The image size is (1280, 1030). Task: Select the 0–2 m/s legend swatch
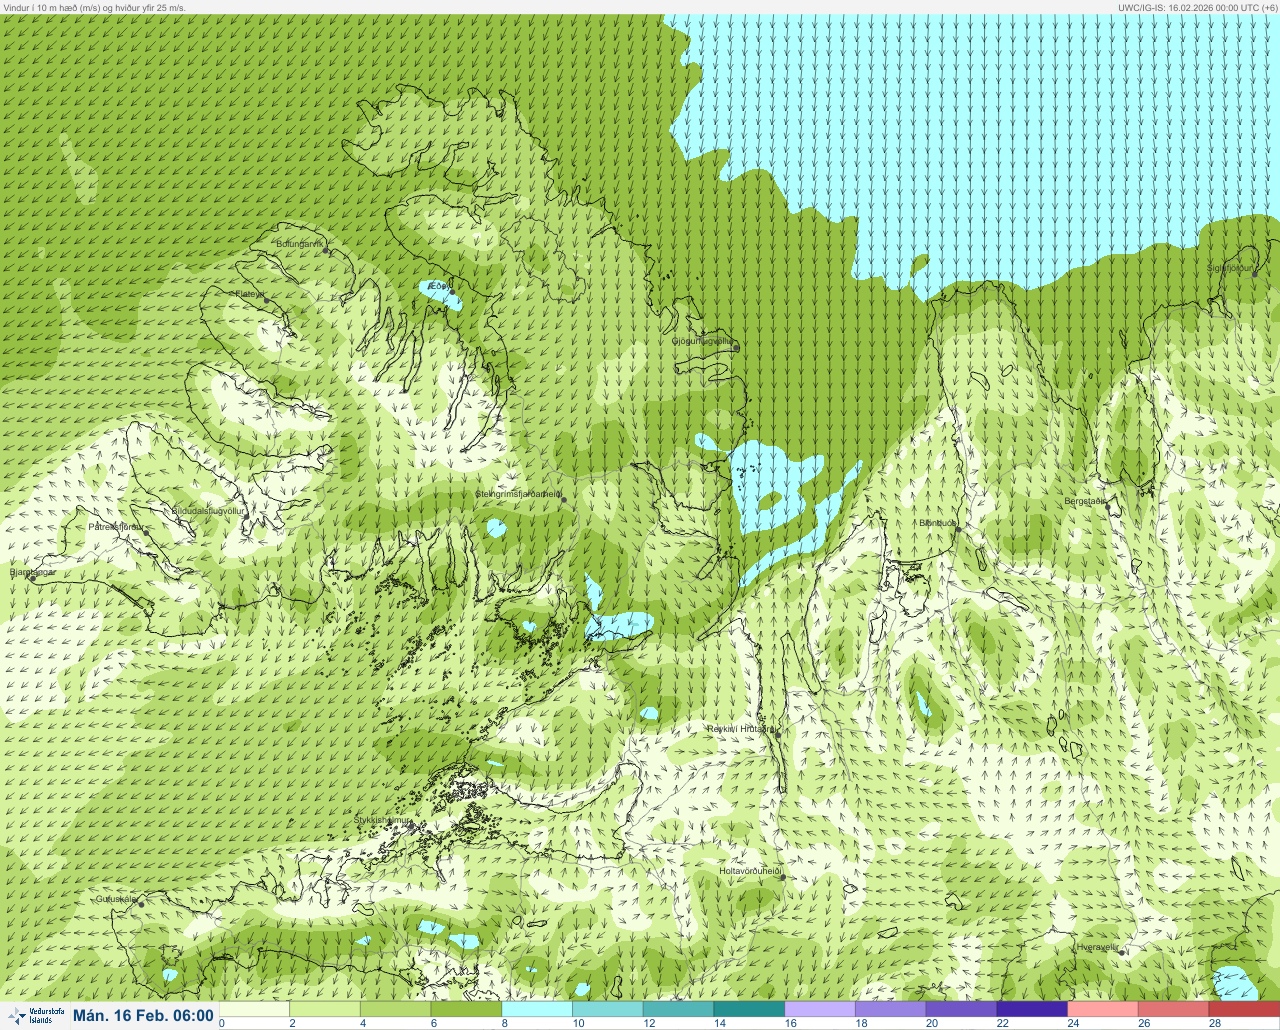point(254,1009)
